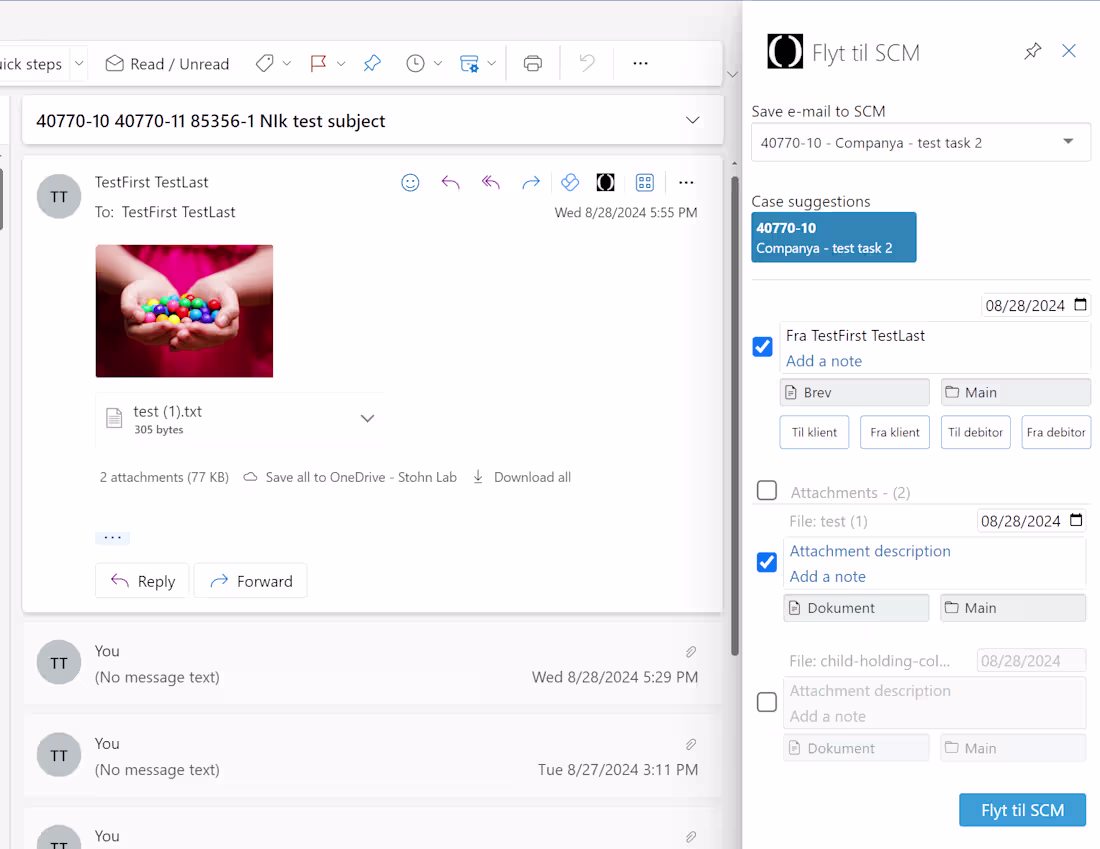The width and height of the screenshot is (1100, 849).
Task: Select the 40770-10 case suggestion tile
Action: [833, 237]
